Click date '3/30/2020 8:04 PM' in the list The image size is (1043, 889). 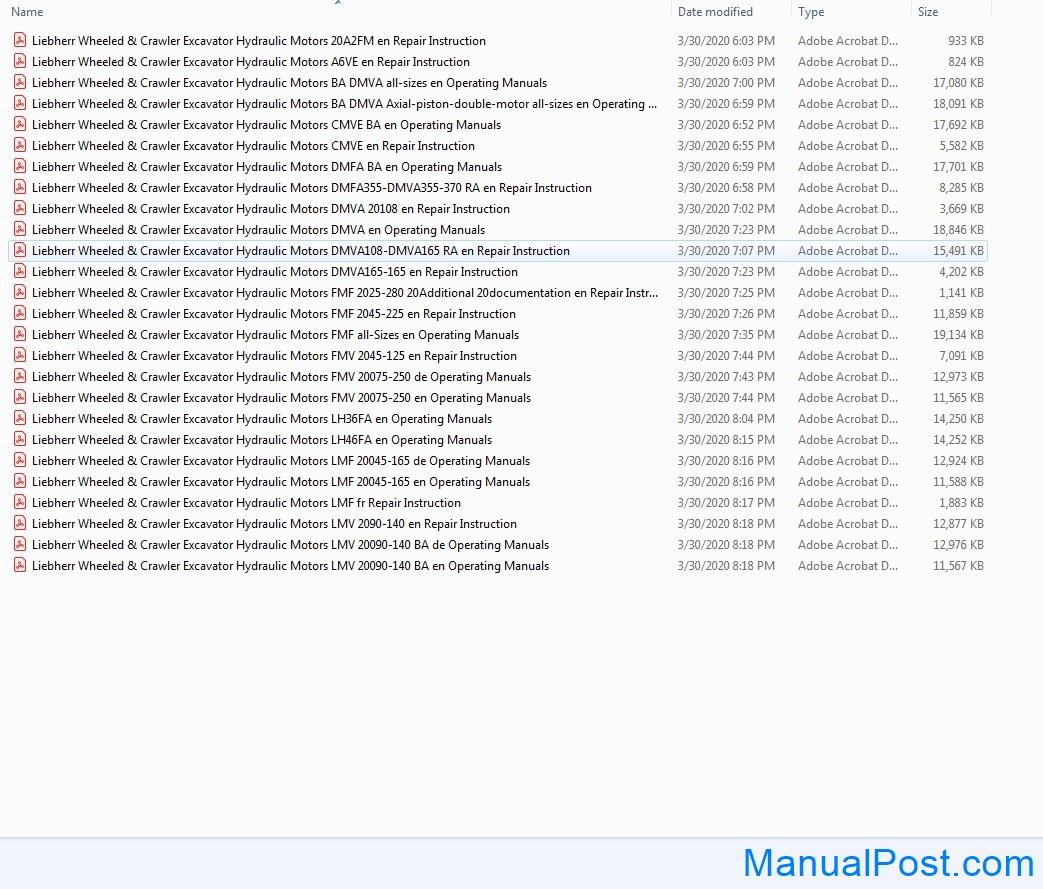click(x=726, y=419)
